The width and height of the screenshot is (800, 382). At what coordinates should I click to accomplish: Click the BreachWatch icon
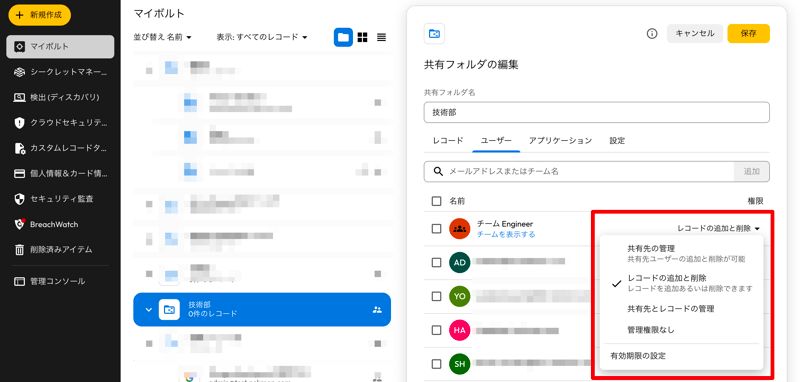[19, 224]
